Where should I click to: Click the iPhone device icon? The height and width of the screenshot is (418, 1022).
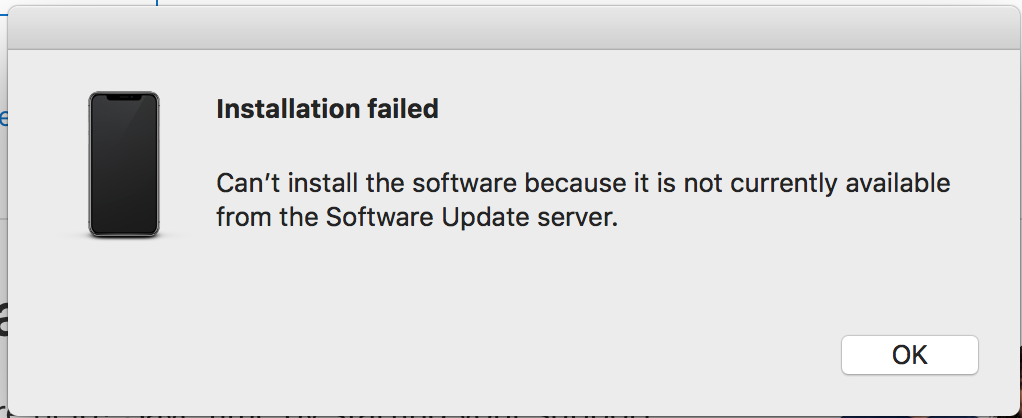(124, 164)
